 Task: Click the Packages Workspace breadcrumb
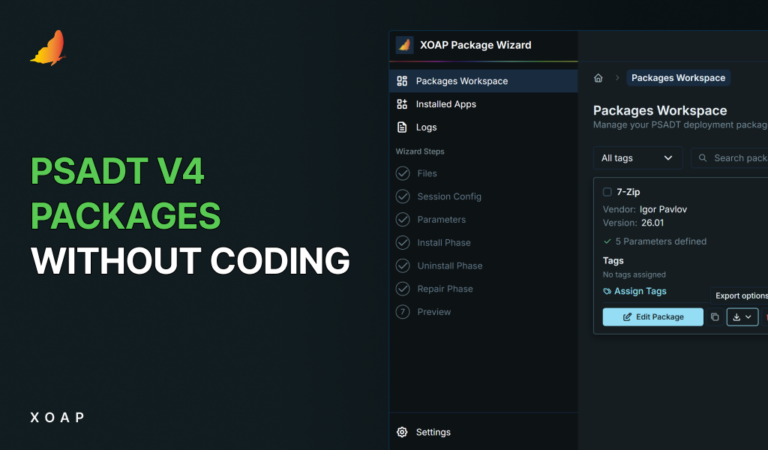(x=678, y=78)
